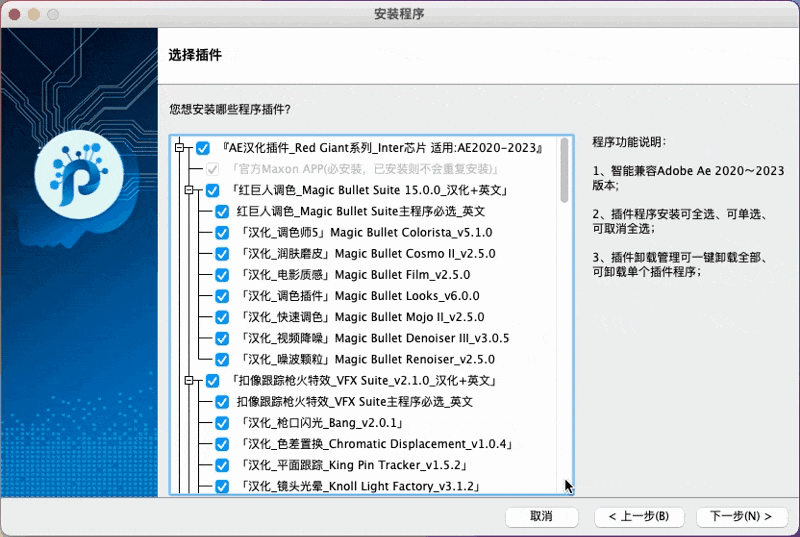Collapse the Magic Bullet Suite 15.0.0 tree branch
This screenshot has width=800, height=537.
[189, 190]
